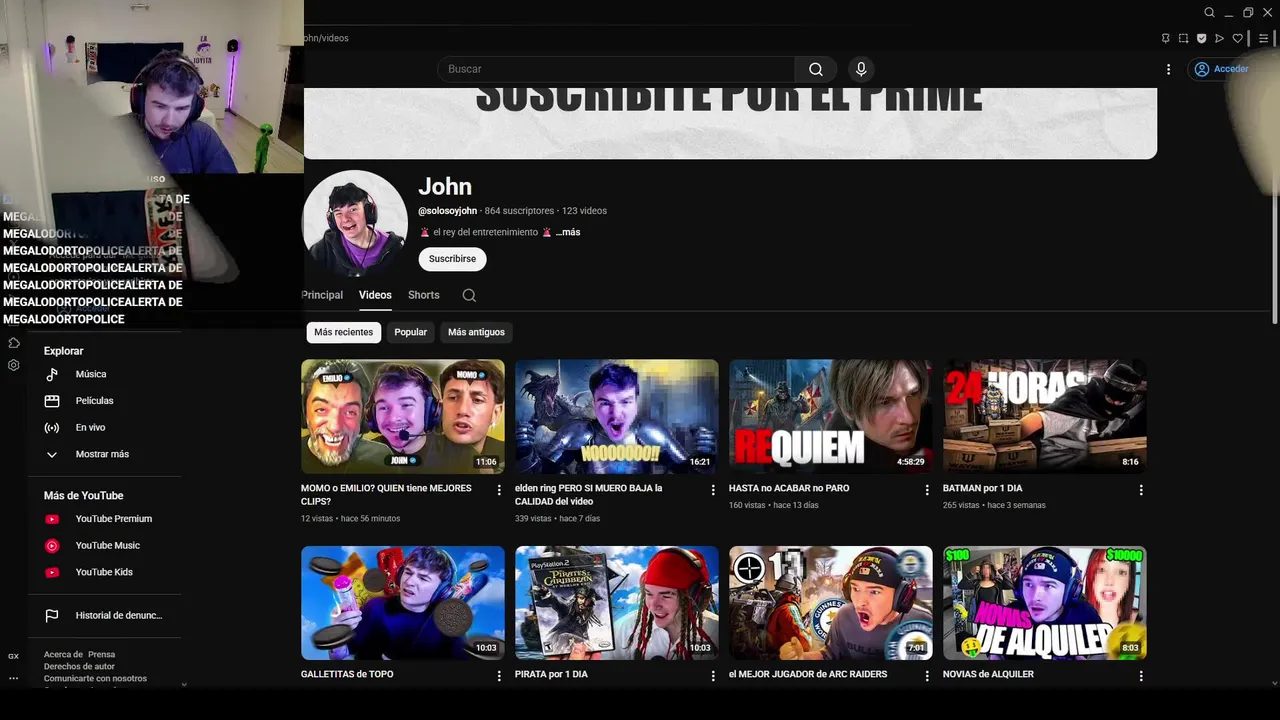The width and height of the screenshot is (1280, 720).
Task: Open the elden ring video thumbnail
Action: tap(617, 416)
